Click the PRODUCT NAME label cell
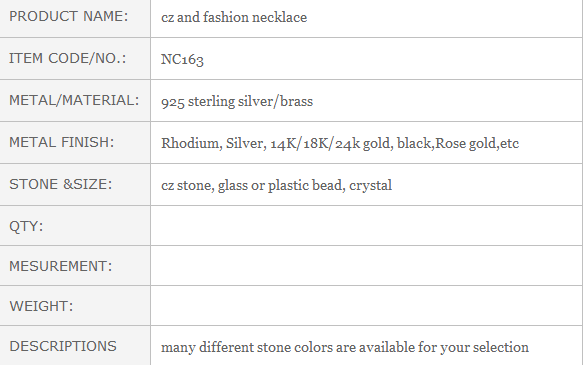This screenshot has width=588, height=365. click(75, 17)
